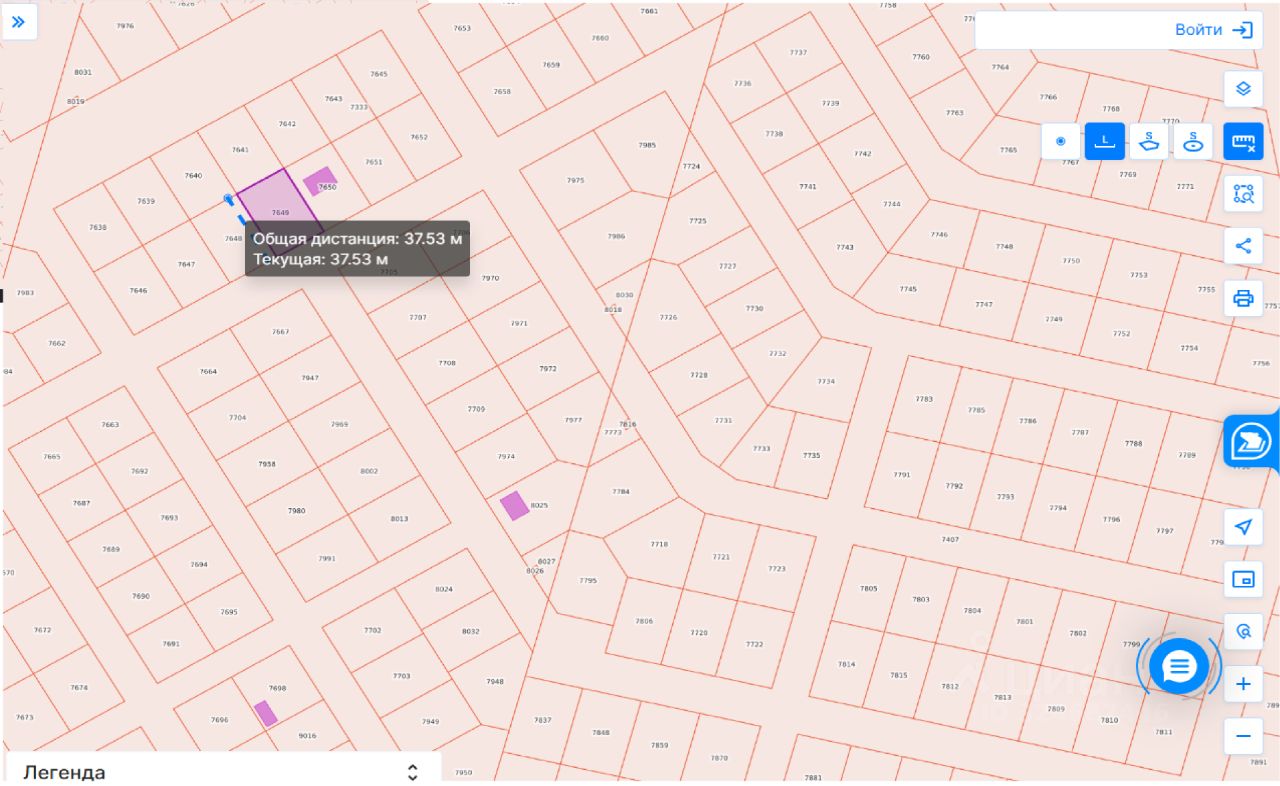Locate my current position
The height and width of the screenshot is (786, 1280).
[1243, 527]
